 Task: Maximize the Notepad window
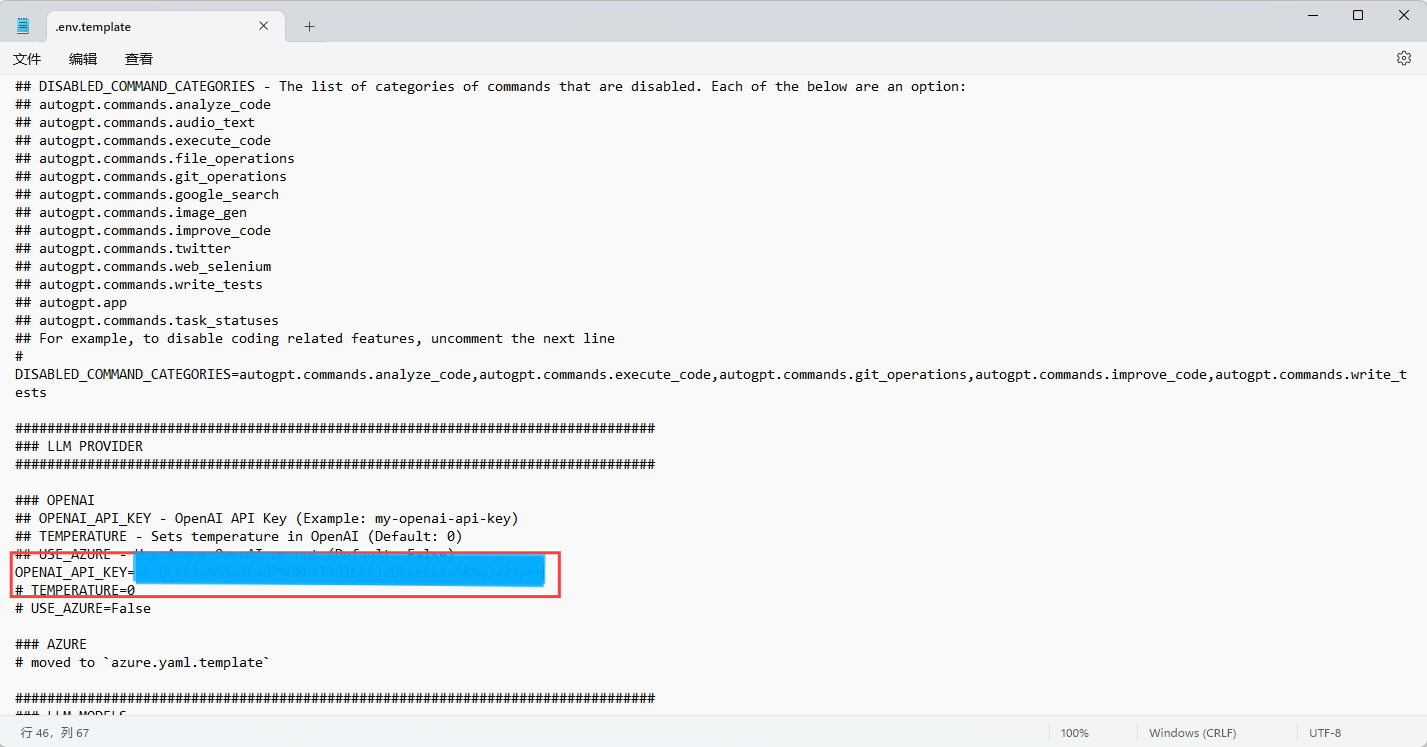point(1357,15)
